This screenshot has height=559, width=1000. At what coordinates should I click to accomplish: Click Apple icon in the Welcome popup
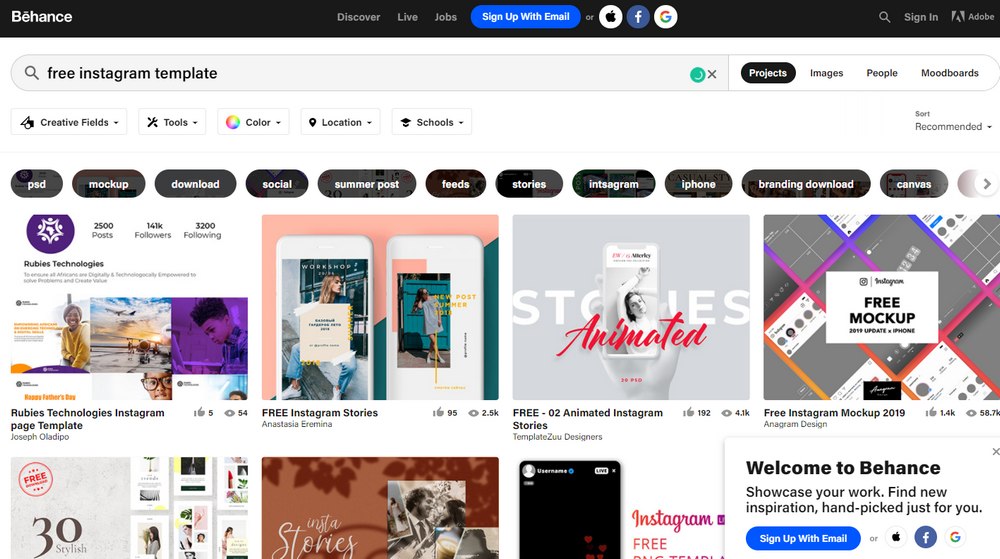click(x=896, y=537)
